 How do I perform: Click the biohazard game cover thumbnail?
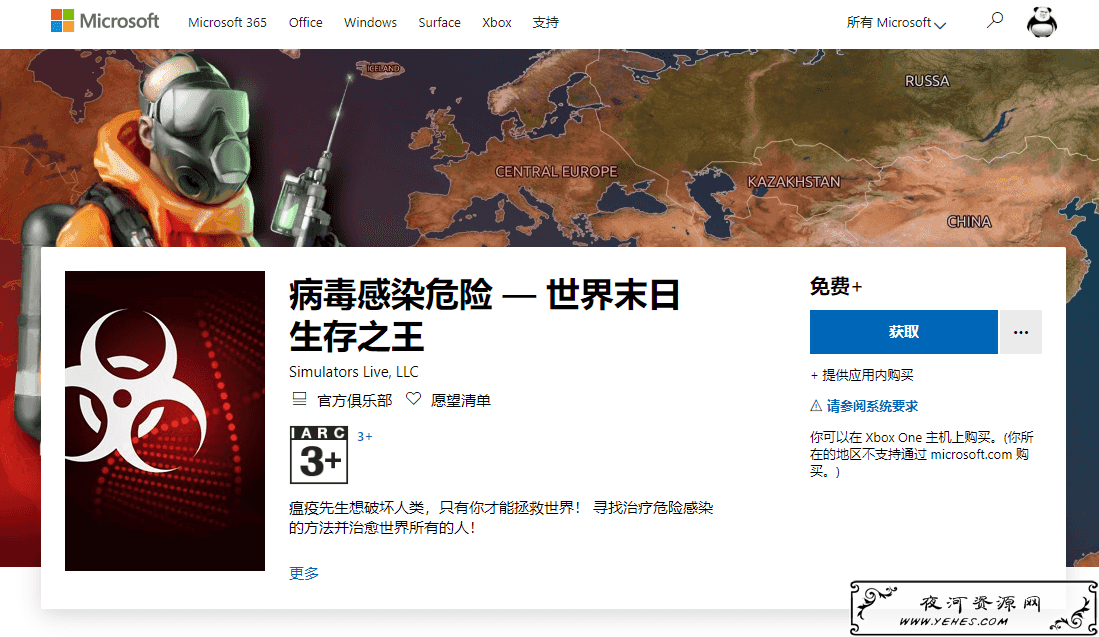(x=165, y=420)
